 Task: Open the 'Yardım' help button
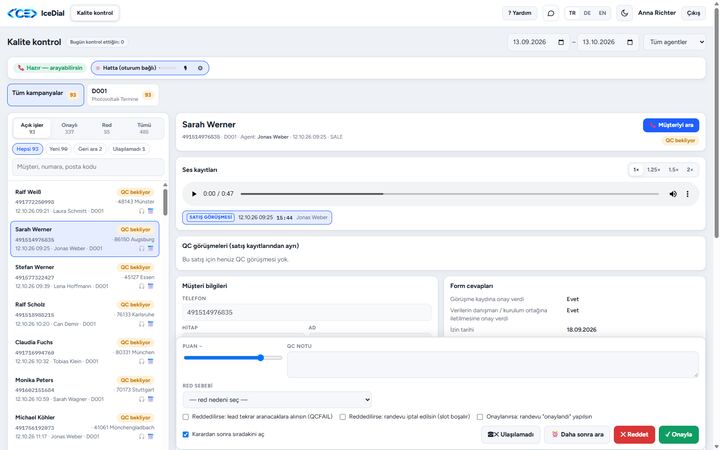[x=520, y=13]
